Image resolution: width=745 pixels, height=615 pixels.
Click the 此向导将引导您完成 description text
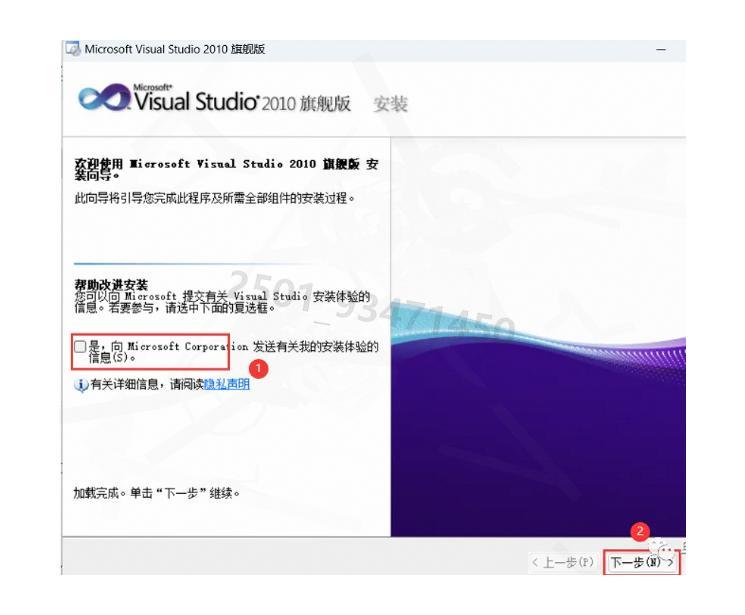coord(215,198)
